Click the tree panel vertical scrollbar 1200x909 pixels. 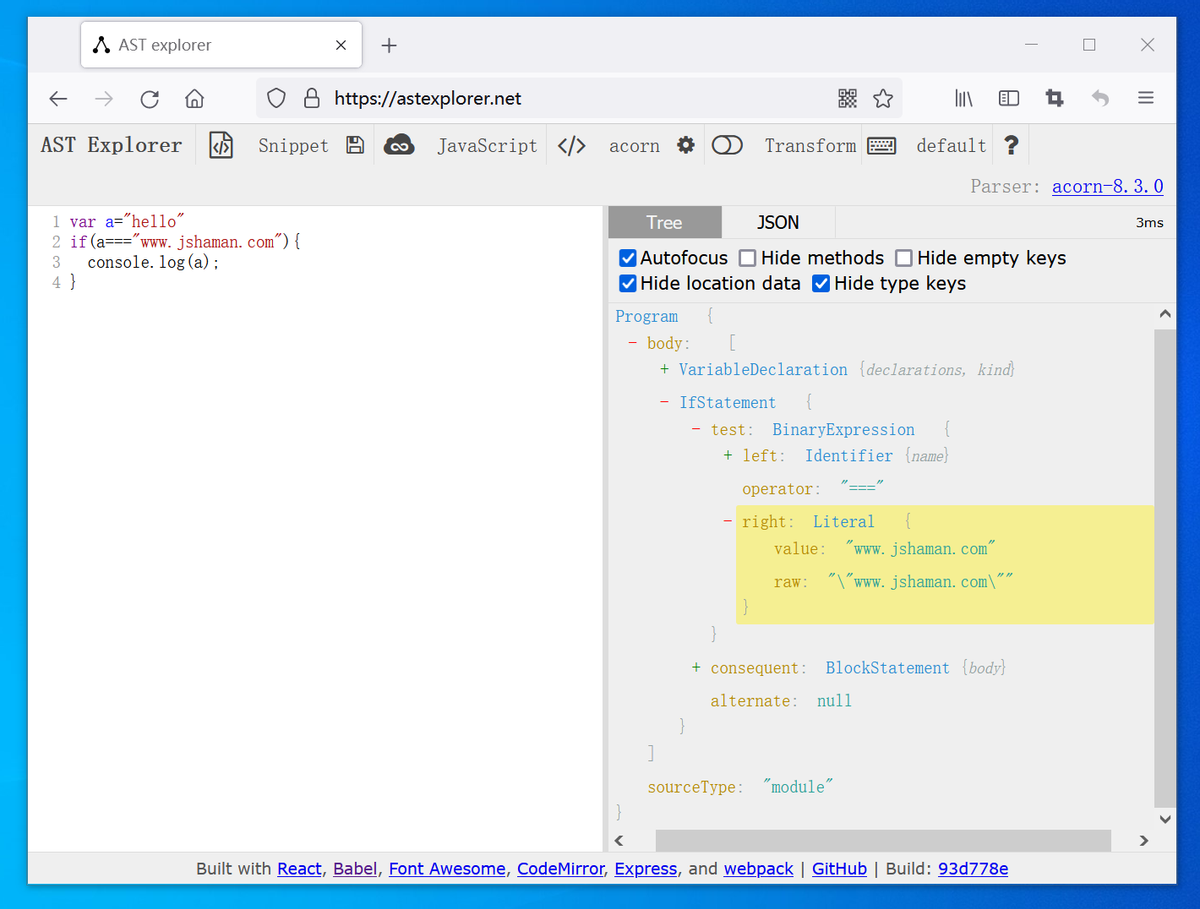pos(1164,566)
